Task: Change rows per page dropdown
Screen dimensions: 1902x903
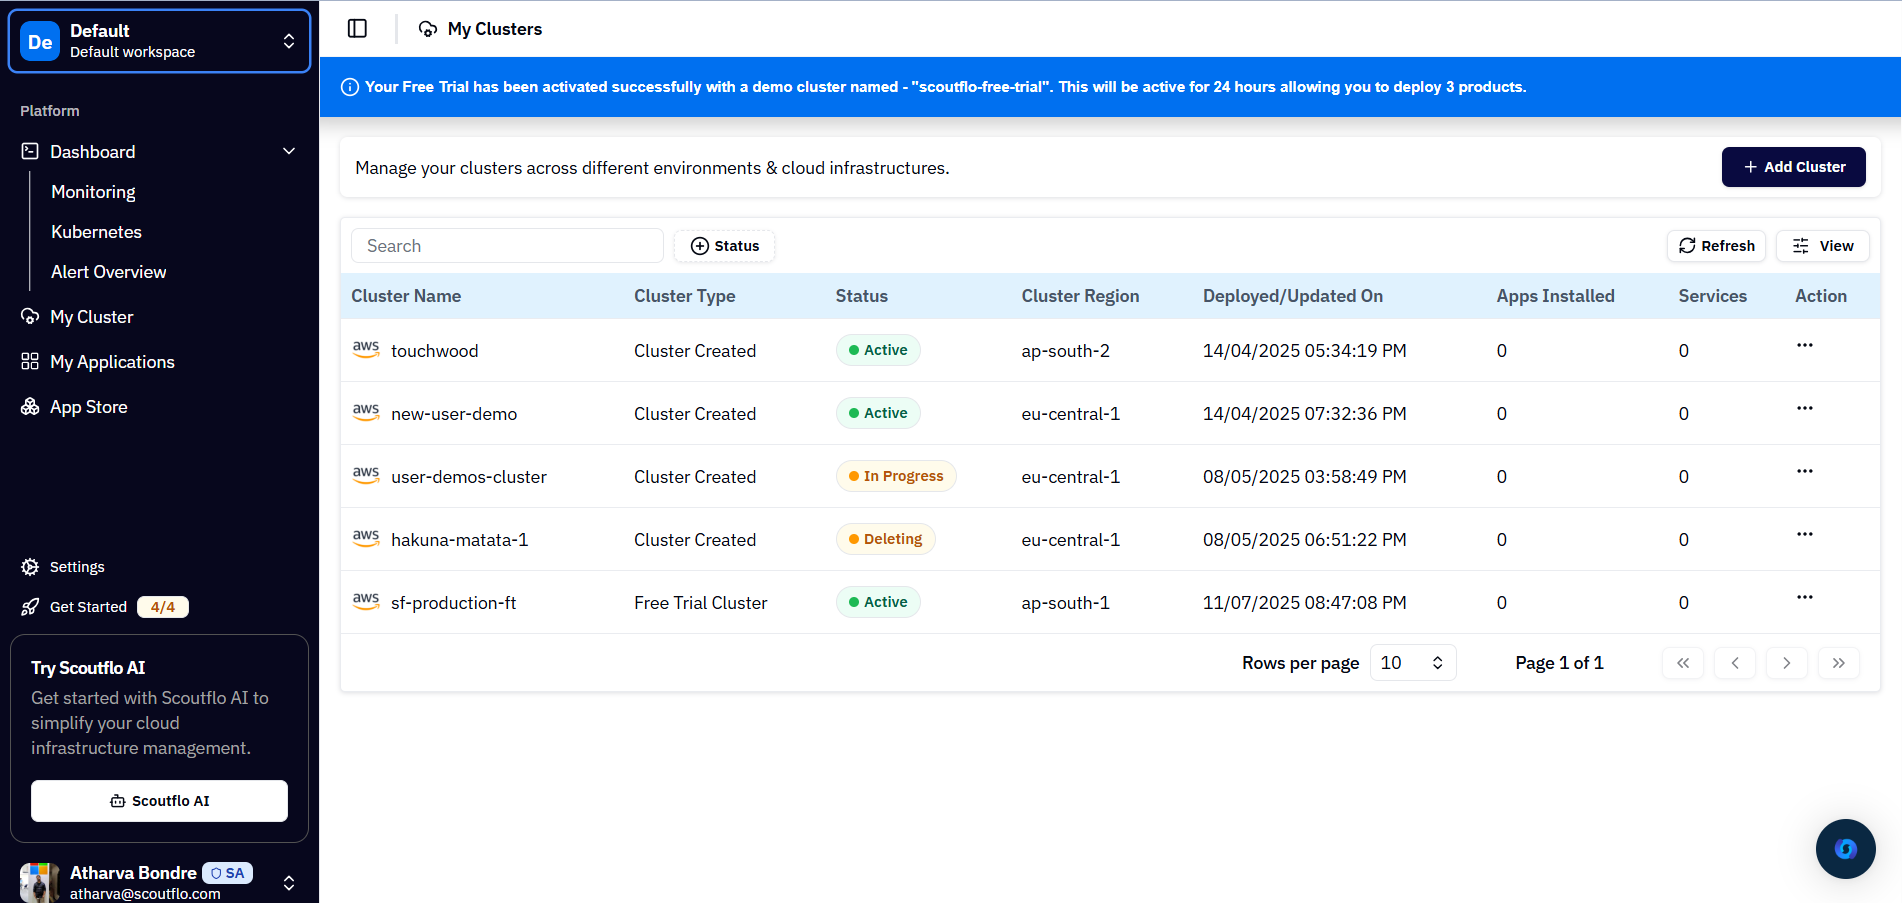Action: click(x=1412, y=663)
